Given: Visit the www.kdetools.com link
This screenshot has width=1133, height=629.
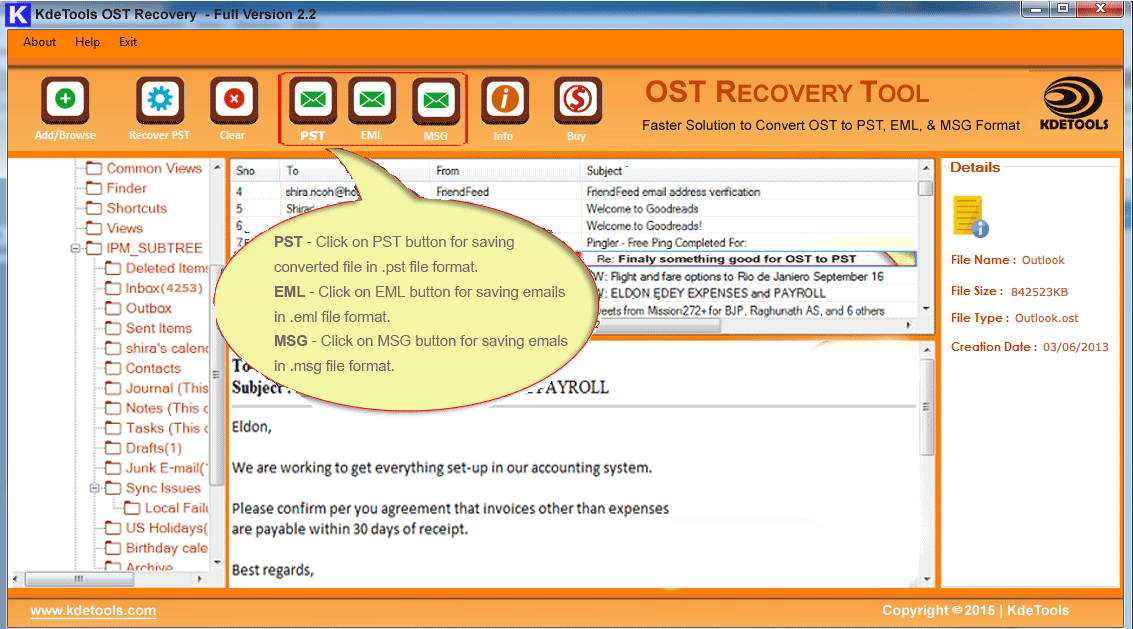Looking at the screenshot, I should pos(93,610).
